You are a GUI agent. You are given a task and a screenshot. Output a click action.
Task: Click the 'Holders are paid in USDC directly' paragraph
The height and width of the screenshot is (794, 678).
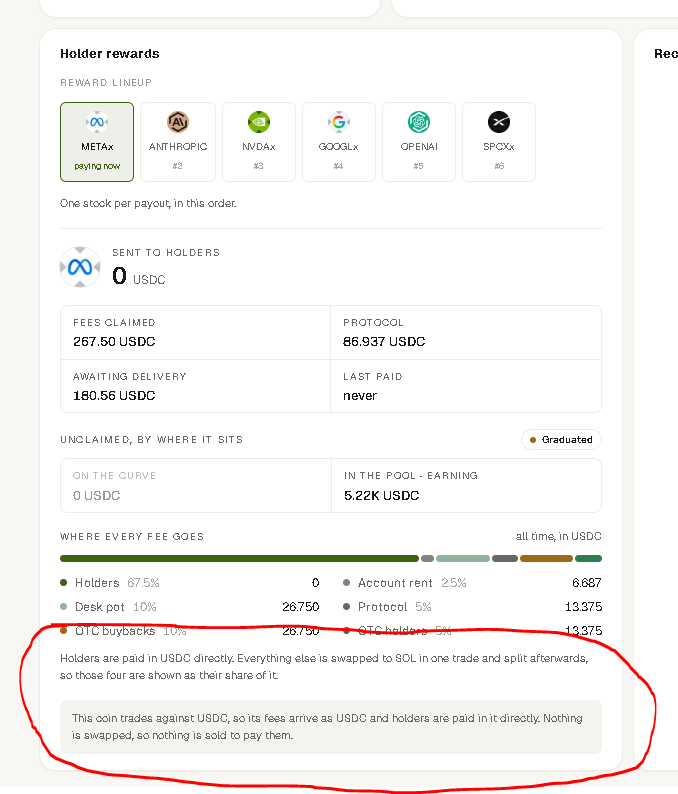[324, 666]
